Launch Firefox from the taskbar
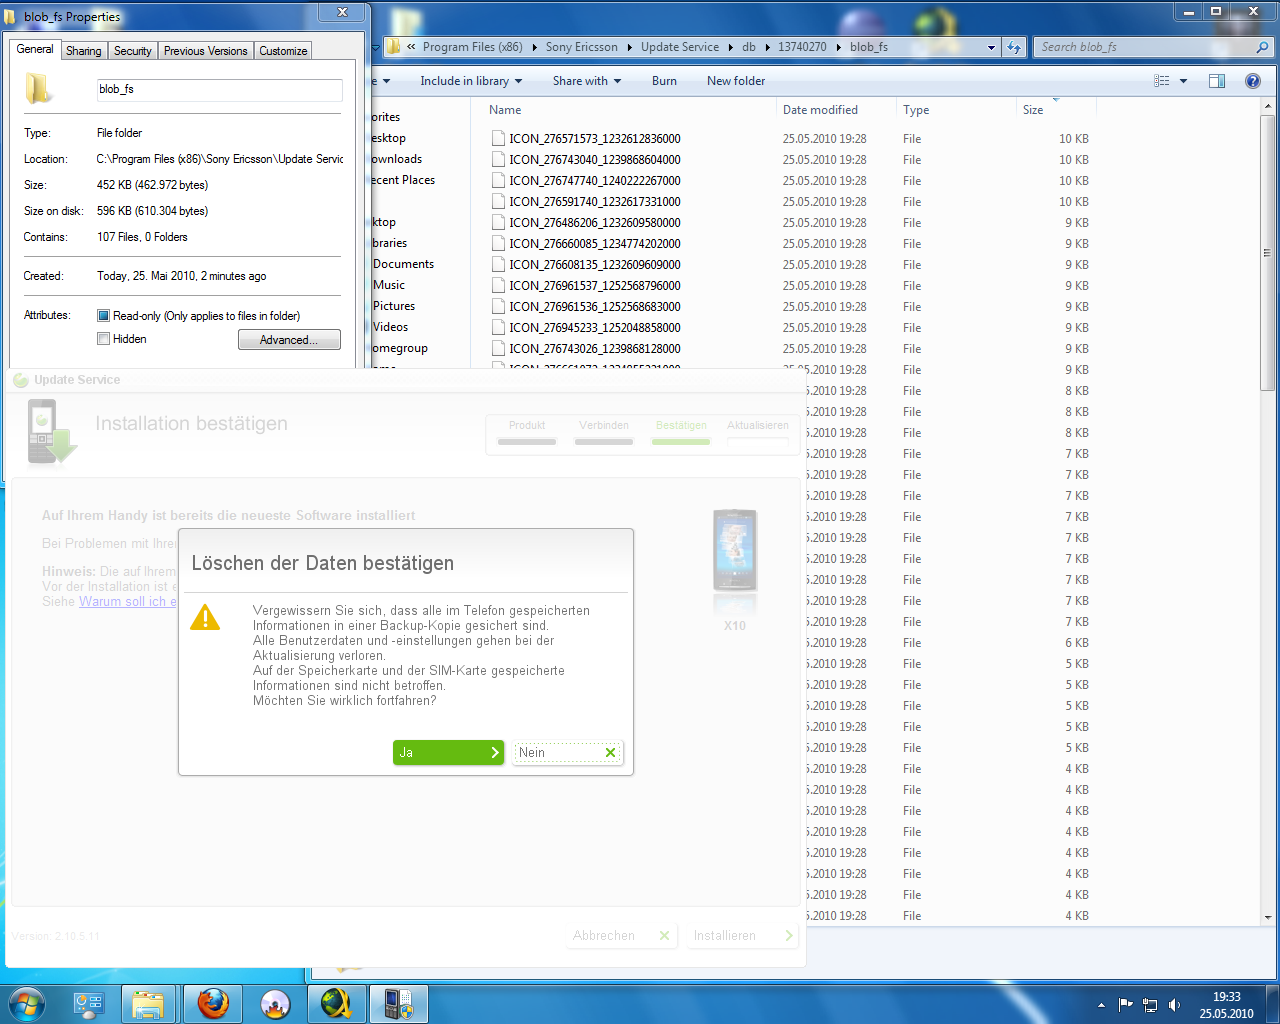 coord(212,1003)
